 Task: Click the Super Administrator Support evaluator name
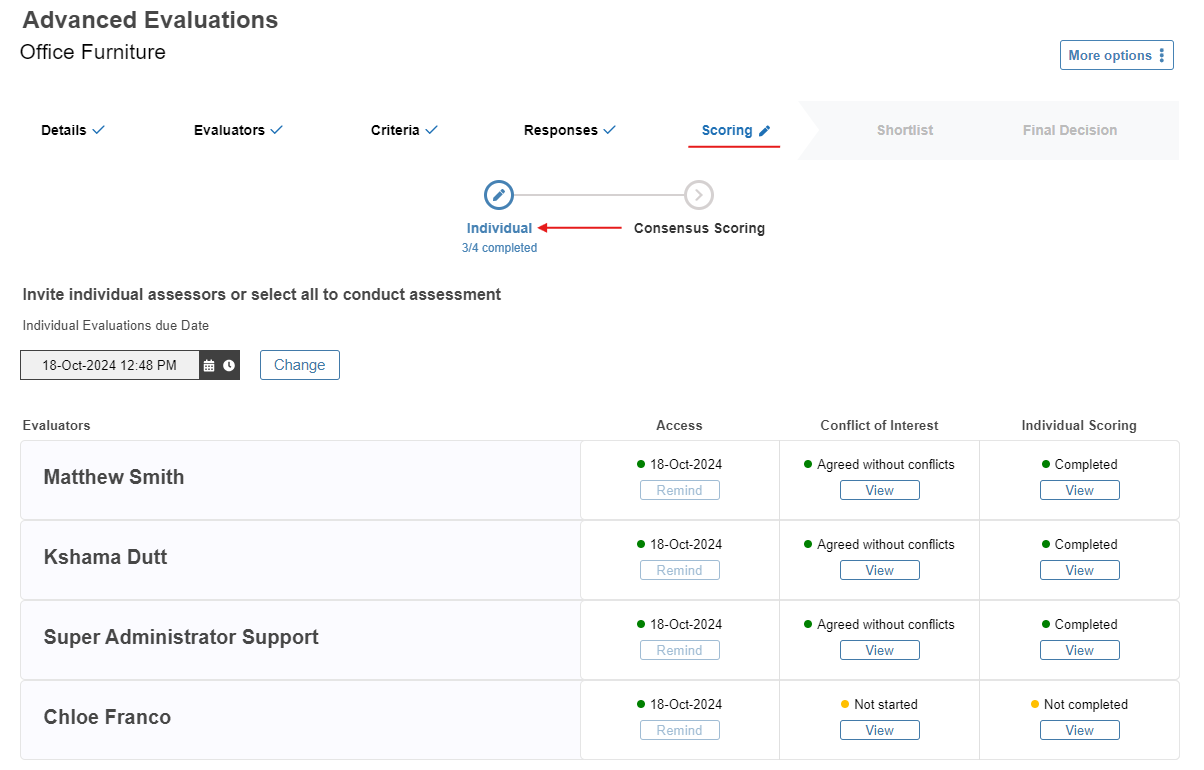click(181, 637)
